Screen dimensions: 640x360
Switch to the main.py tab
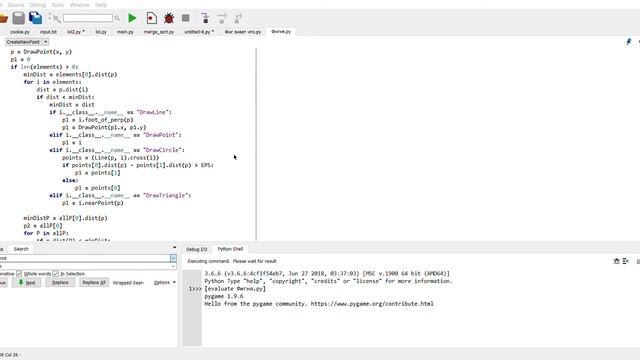coord(125,31)
